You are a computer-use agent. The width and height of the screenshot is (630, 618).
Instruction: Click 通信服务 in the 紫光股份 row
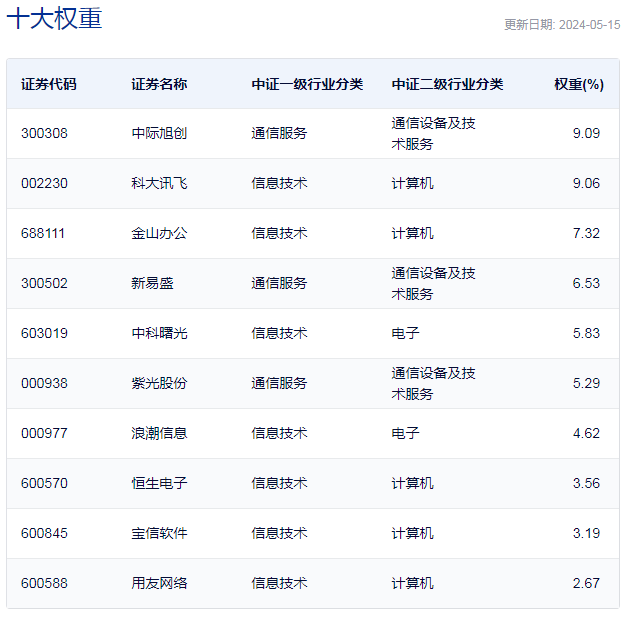click(279, 383)
